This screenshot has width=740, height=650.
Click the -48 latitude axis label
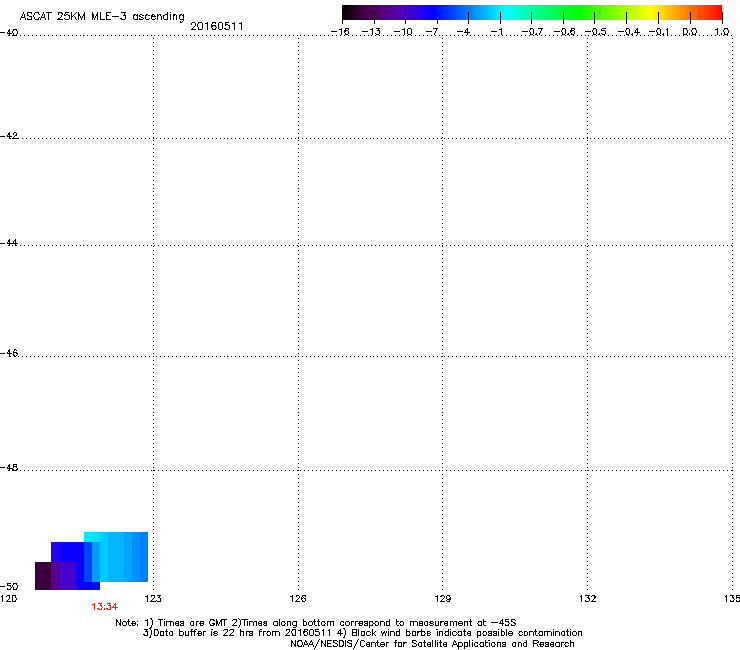9,468
